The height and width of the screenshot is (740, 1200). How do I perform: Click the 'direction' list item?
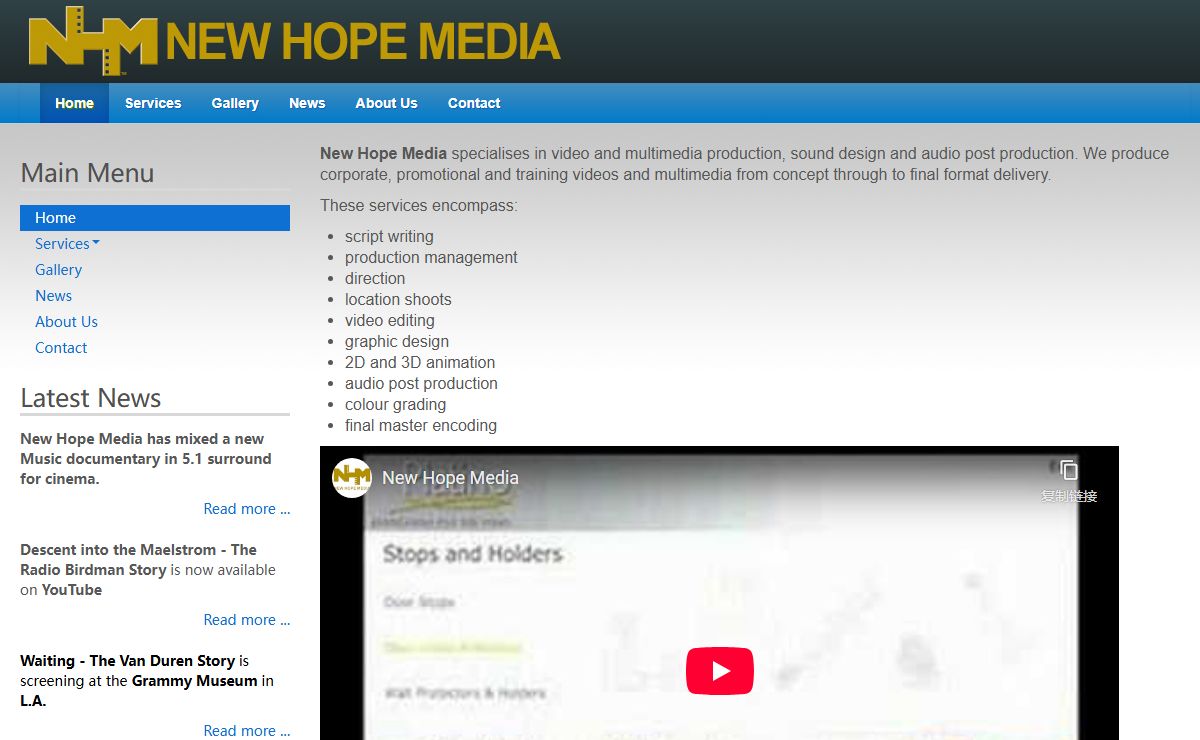coord(375,279)
